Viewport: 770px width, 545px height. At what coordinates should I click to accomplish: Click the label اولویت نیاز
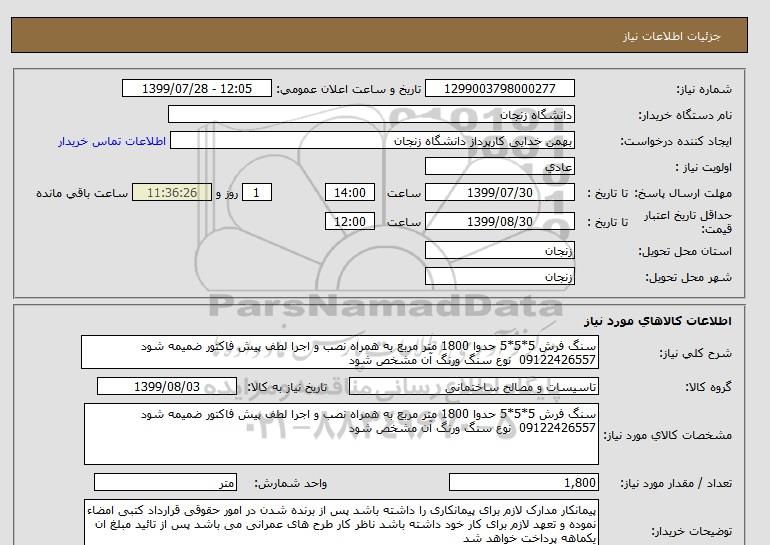pyautogui.click(x=704, y=167)
